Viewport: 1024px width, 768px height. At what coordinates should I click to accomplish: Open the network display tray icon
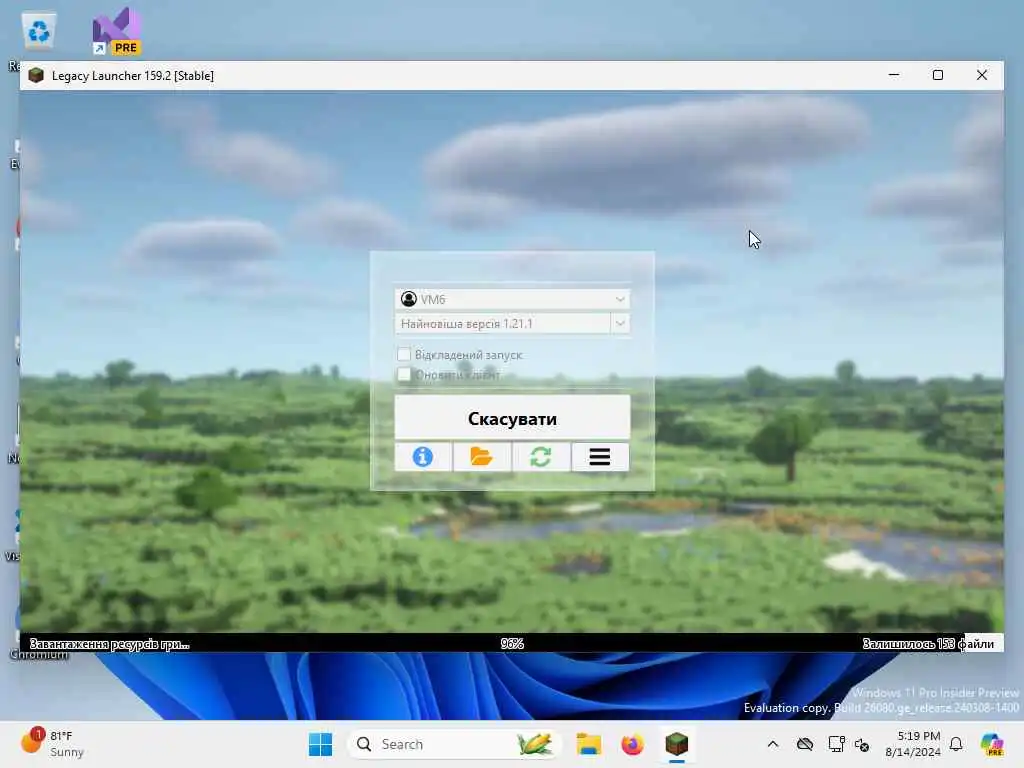pyautogui.click(x=836, y=744)
